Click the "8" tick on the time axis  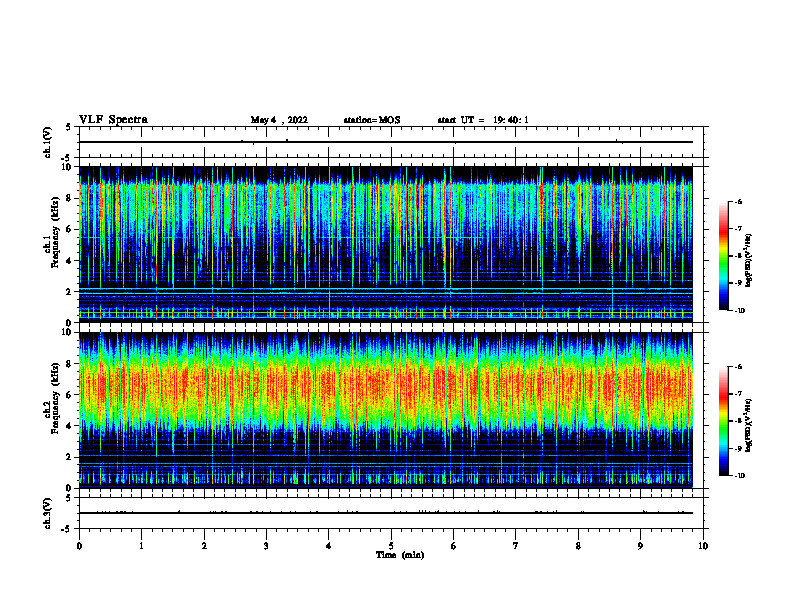tap(578, 546)
